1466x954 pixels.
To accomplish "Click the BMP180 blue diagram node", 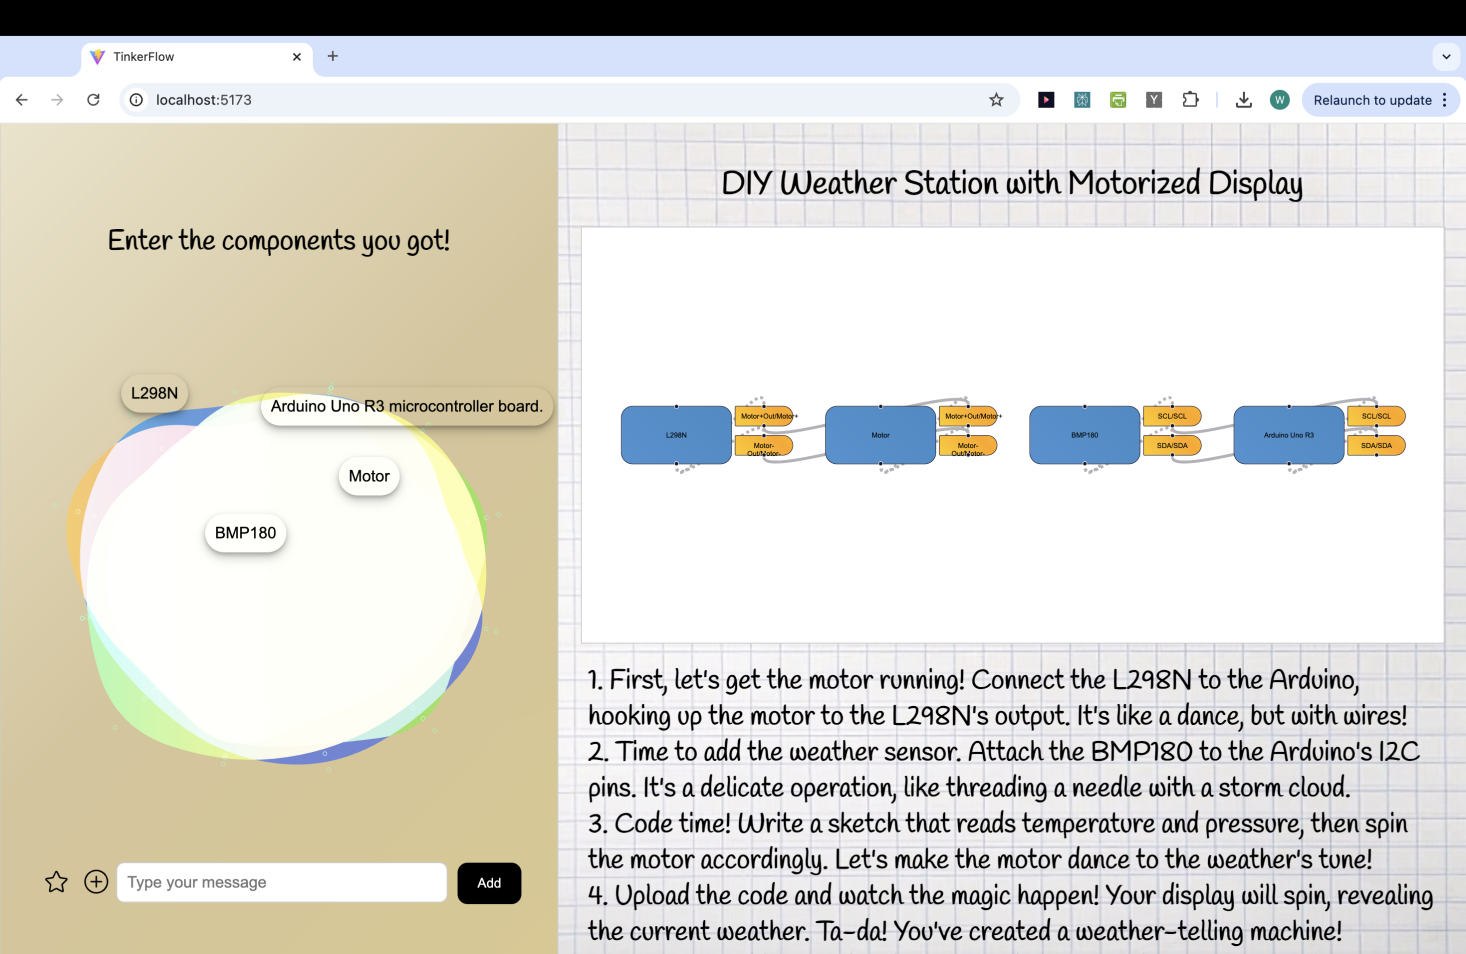I will coord(1085,435).
